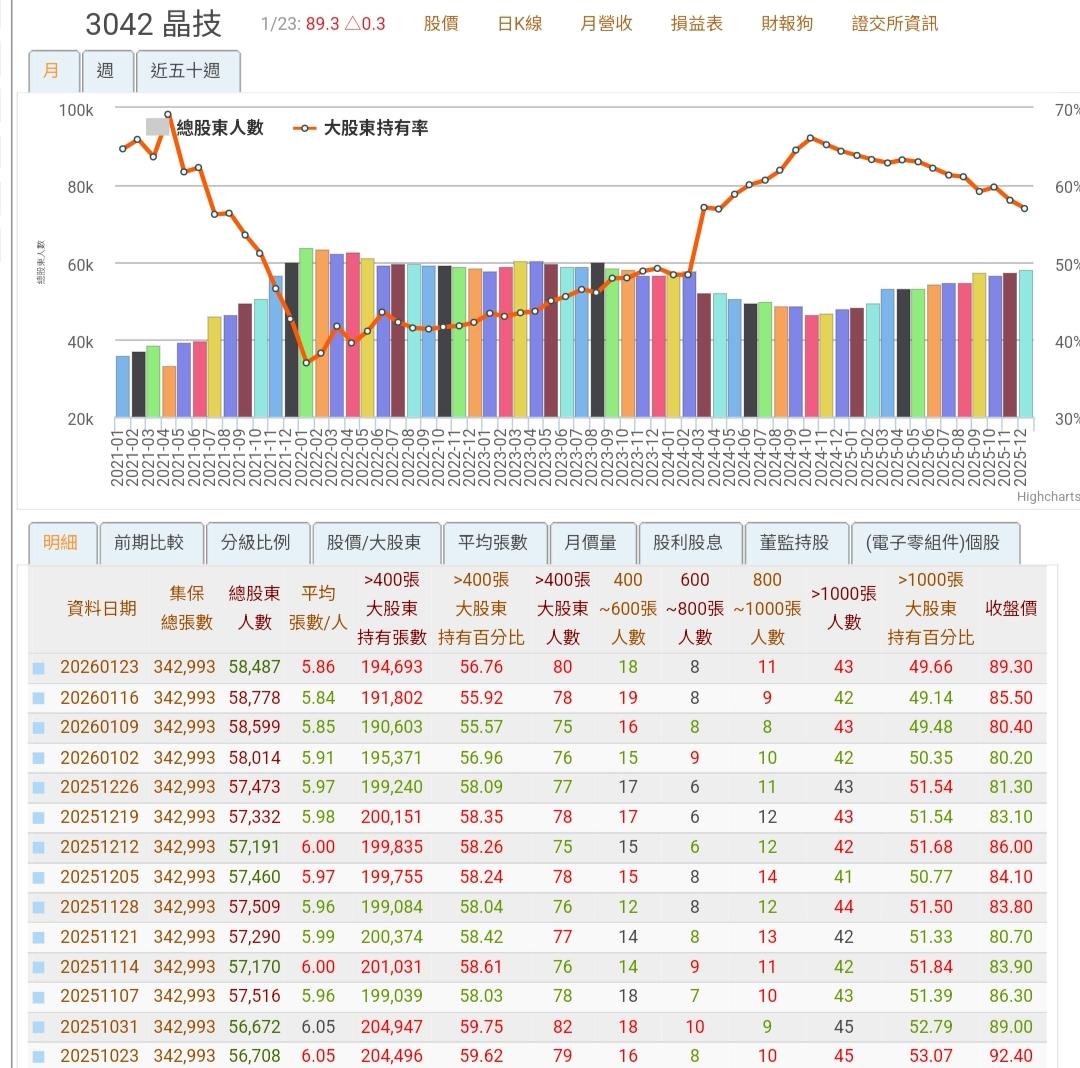Screen dimensions: 1080x1068
Task: Open the 日K線 chart link
Action: (521, 24)
